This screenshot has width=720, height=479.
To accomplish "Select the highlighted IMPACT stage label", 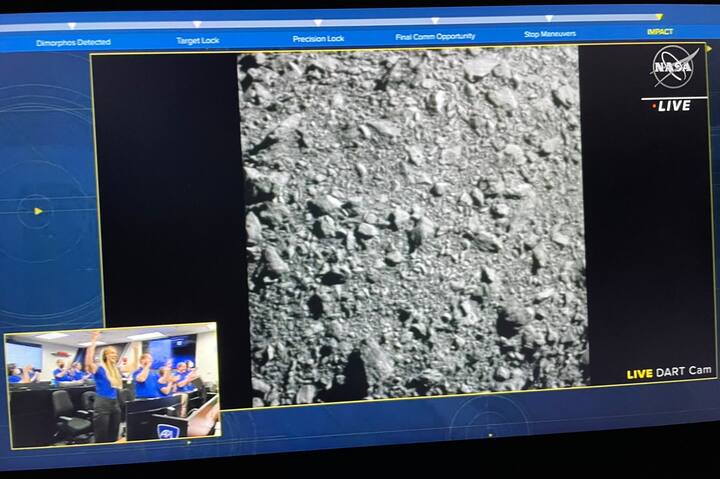I will (660, 32).
